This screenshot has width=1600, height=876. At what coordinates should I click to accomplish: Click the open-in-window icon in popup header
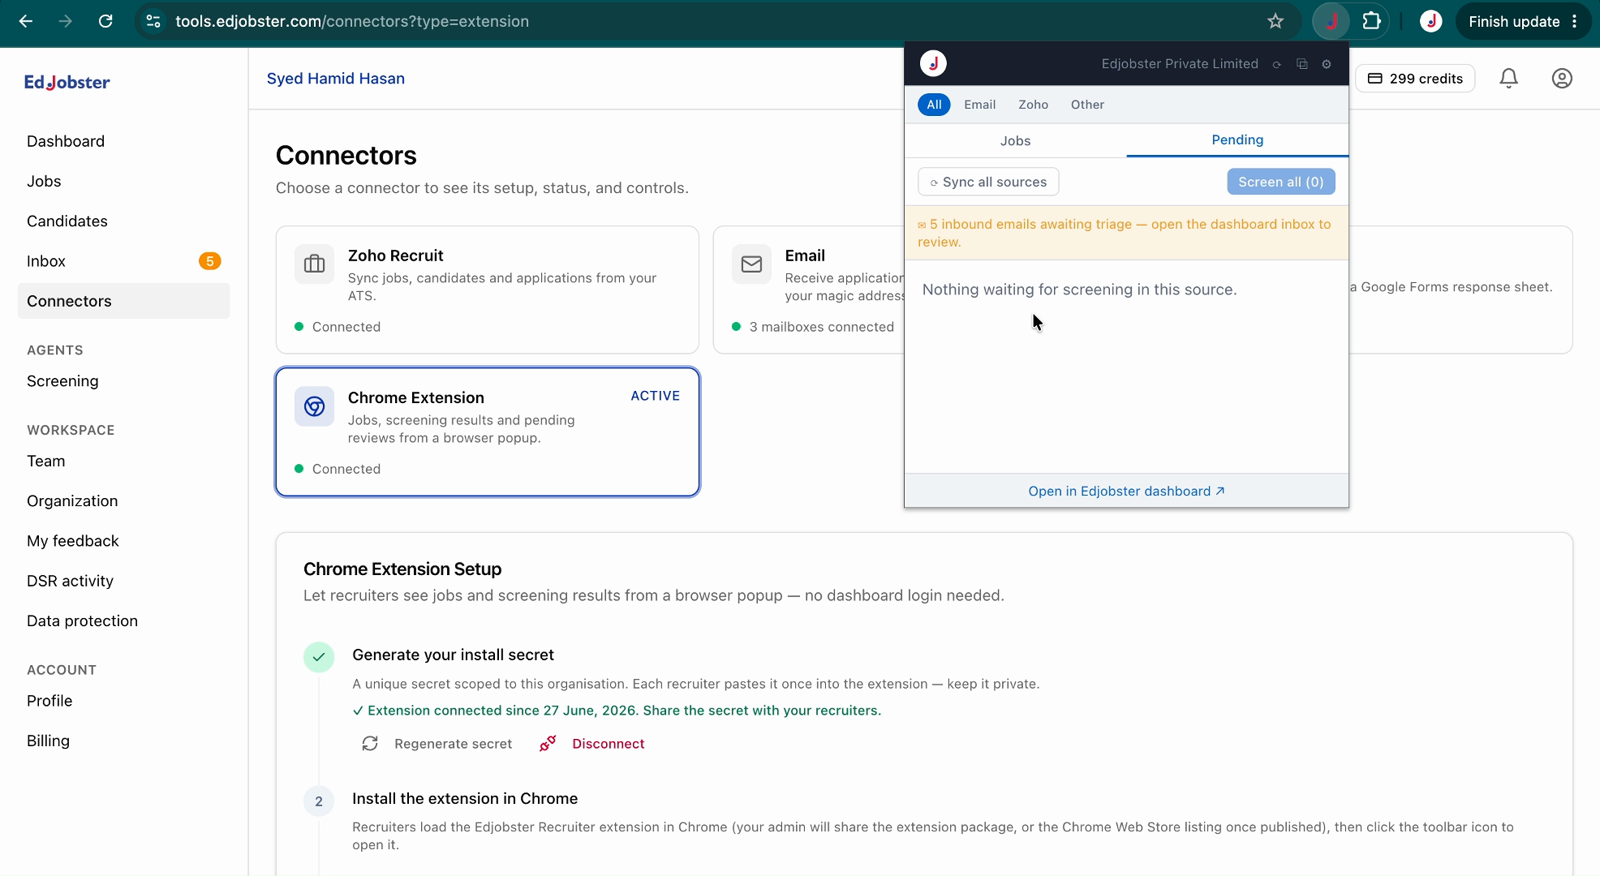tap(1302, 64)
